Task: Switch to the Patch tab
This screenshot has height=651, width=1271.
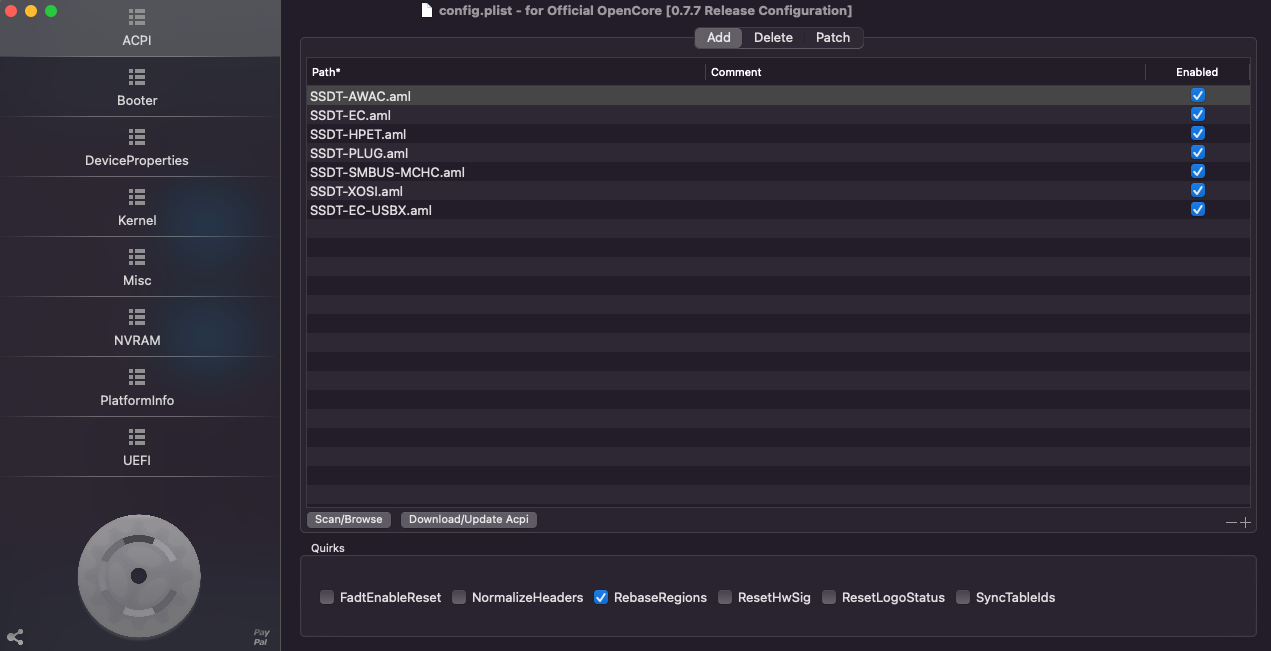Action: (832, 37)
